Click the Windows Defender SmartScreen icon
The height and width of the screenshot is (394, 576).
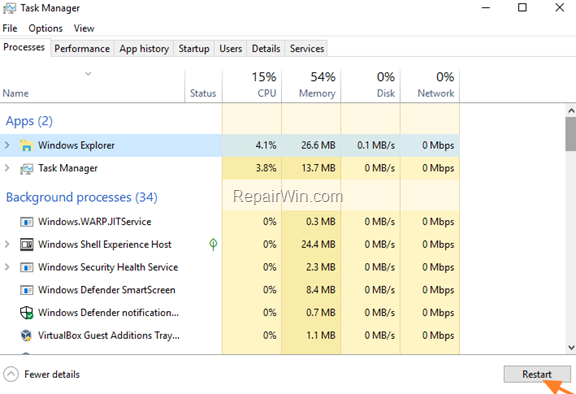[26, 290]
